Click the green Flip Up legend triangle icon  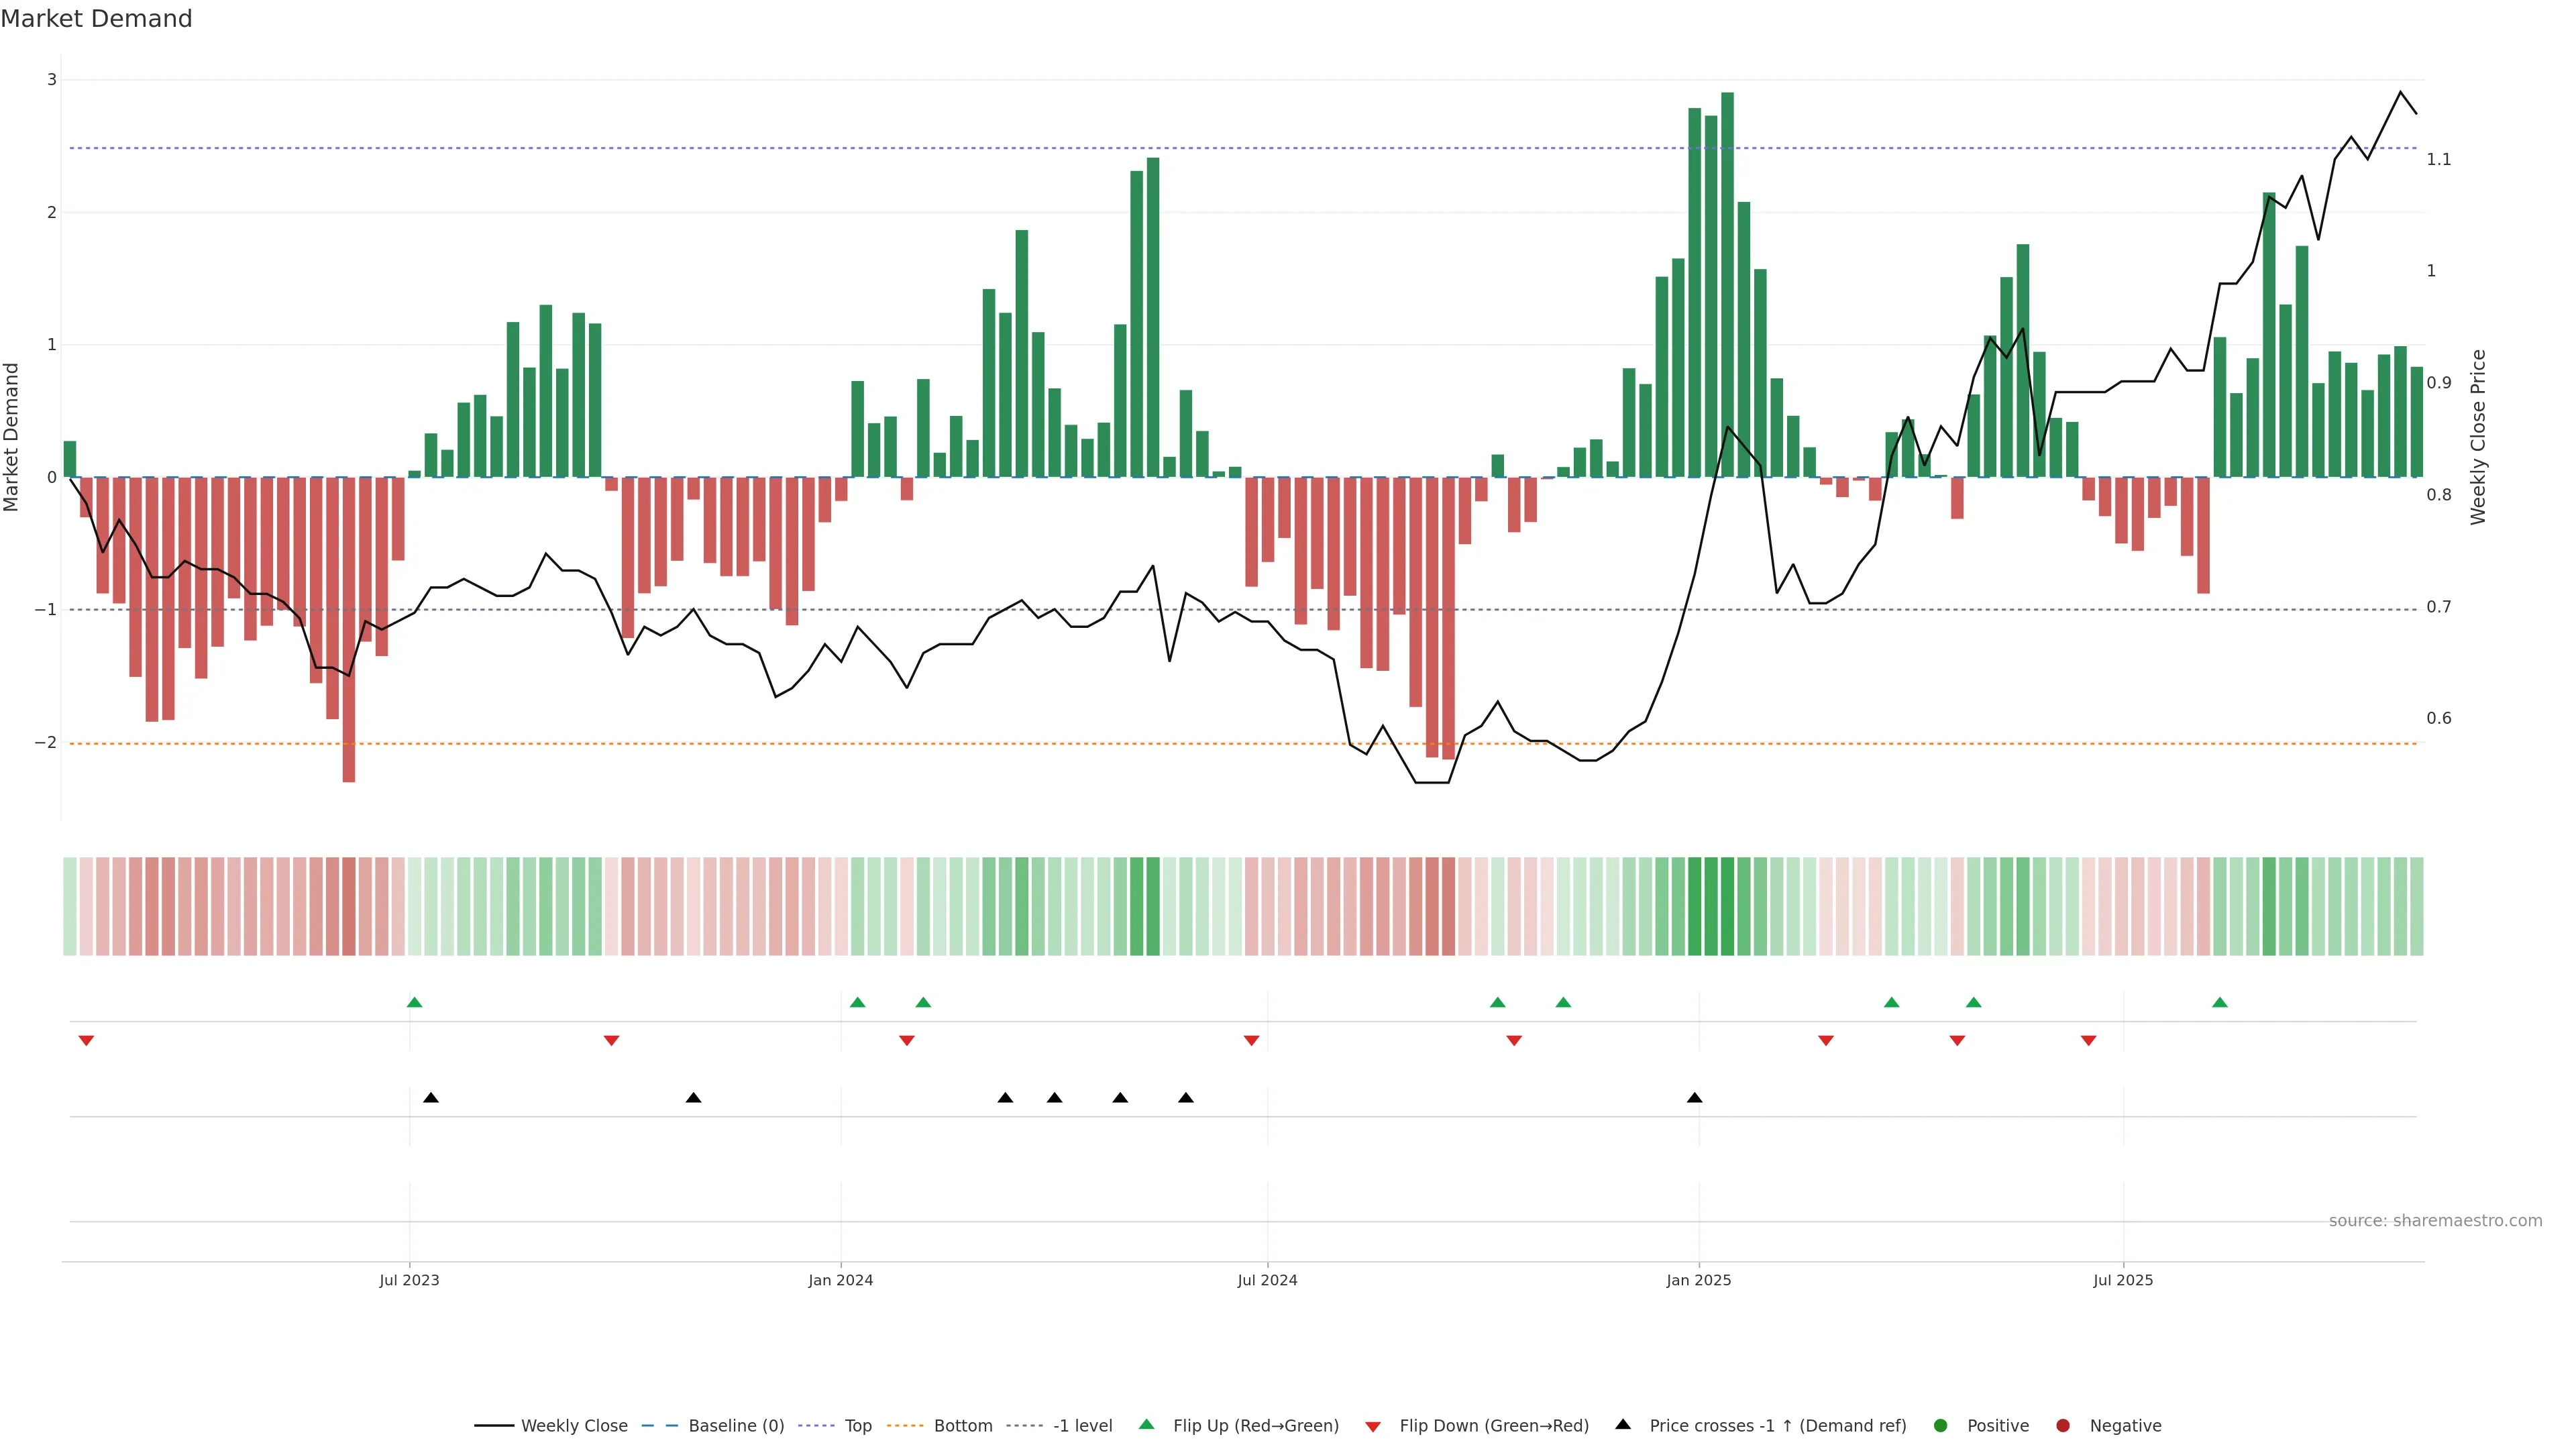[x=1146, y=1424]
